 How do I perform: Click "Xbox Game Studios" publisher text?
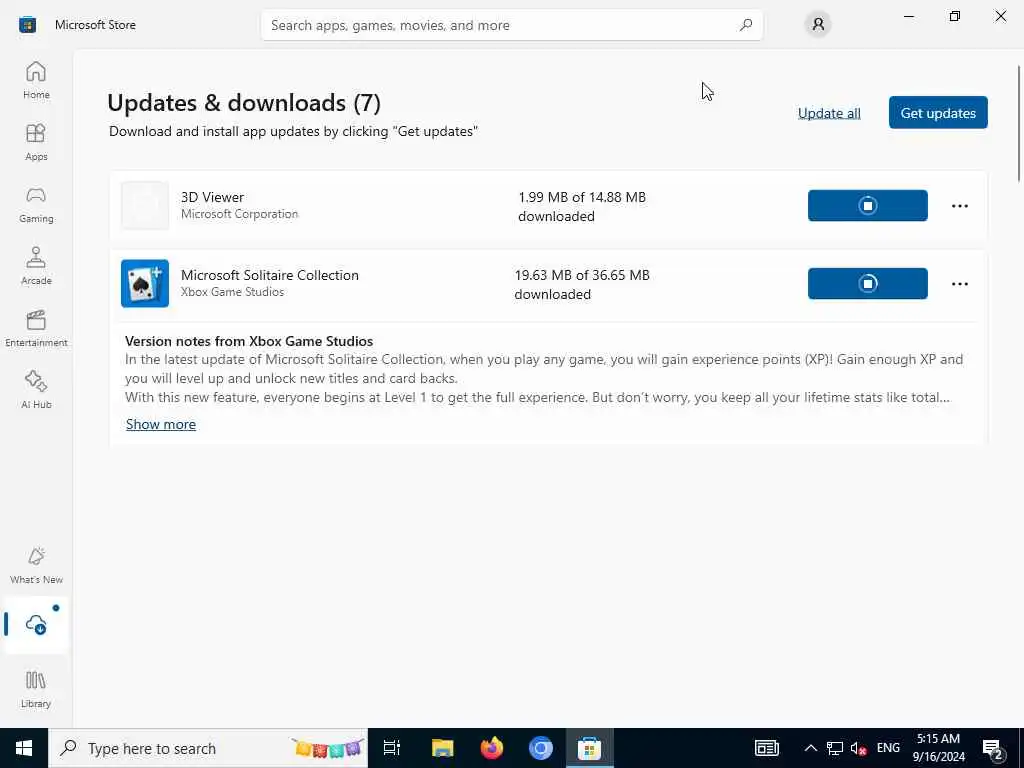pyautogui.click(x=232, y=292)
